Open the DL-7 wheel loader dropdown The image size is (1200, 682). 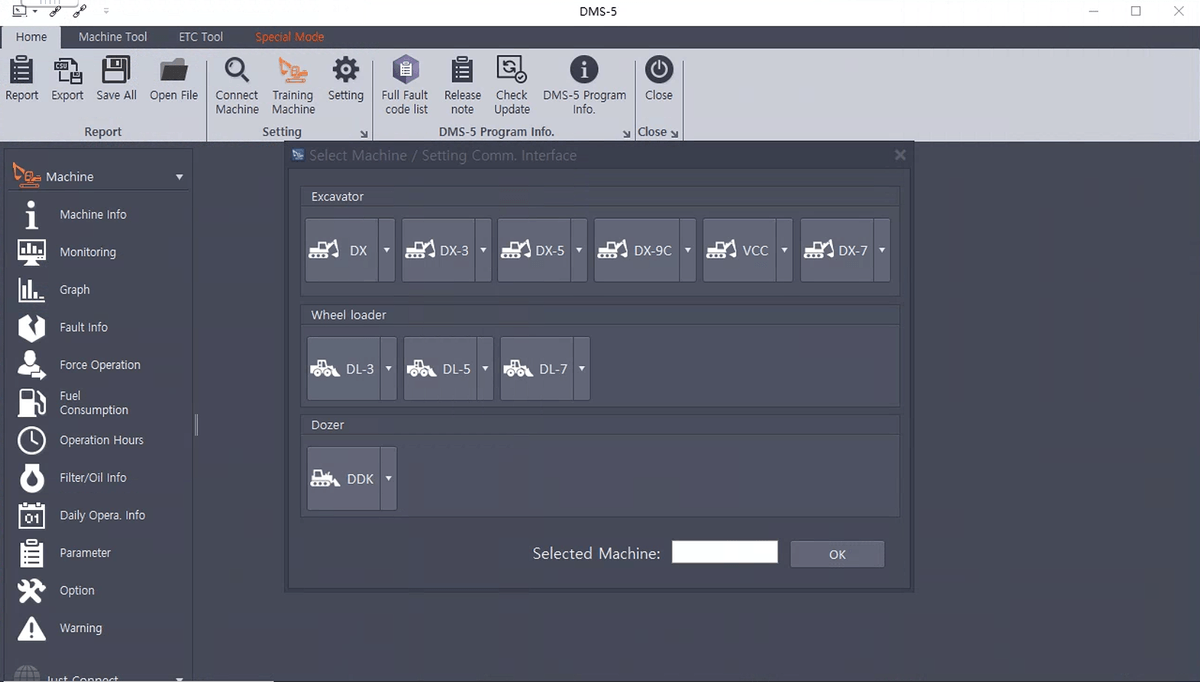tap(581, 369)
